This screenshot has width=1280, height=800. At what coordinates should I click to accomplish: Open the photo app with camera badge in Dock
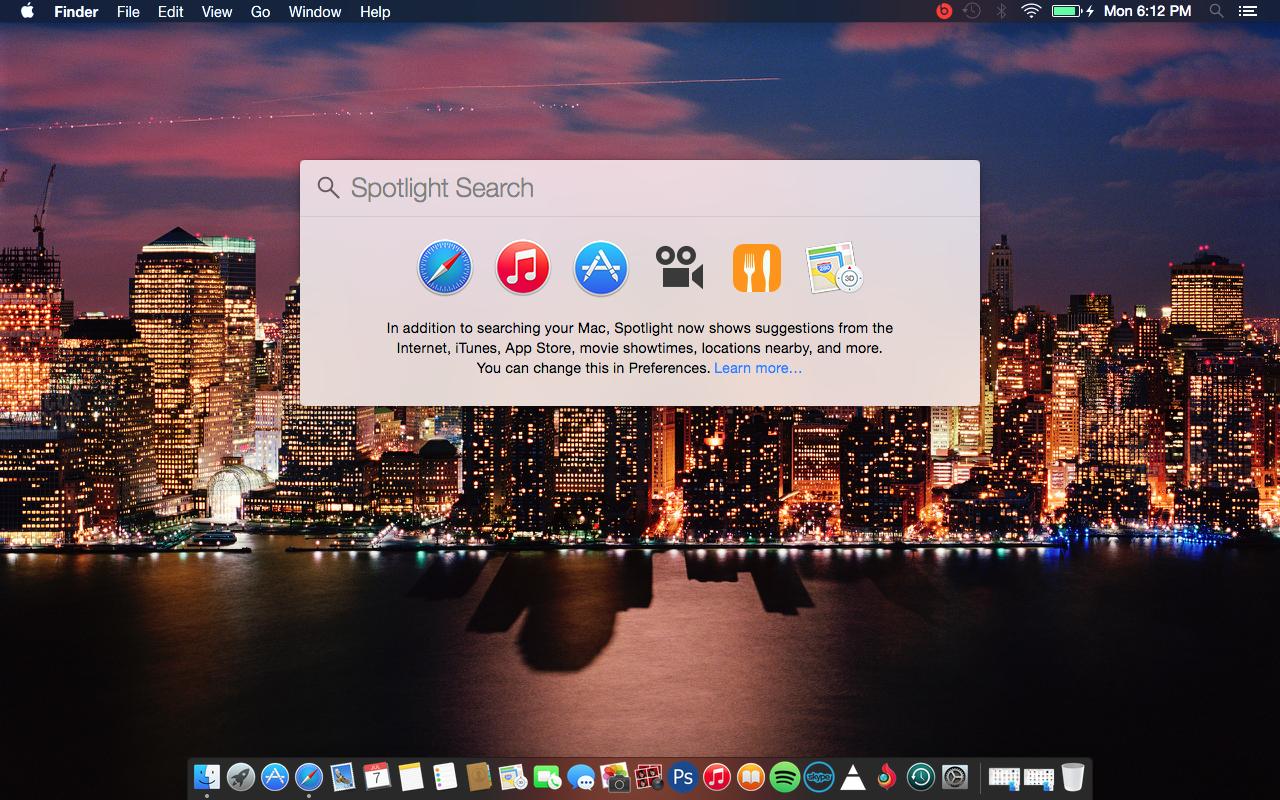615,776
